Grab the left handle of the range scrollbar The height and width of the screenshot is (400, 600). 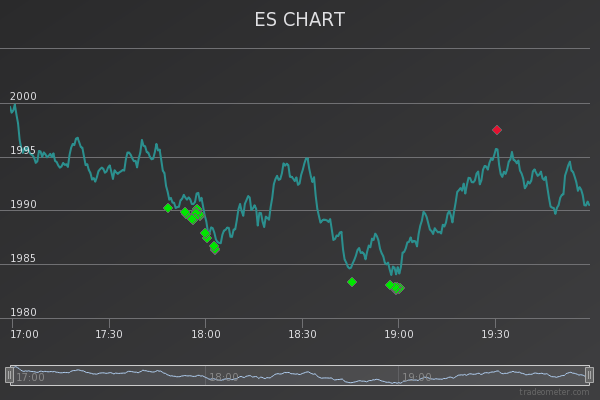tap(9, 375)
